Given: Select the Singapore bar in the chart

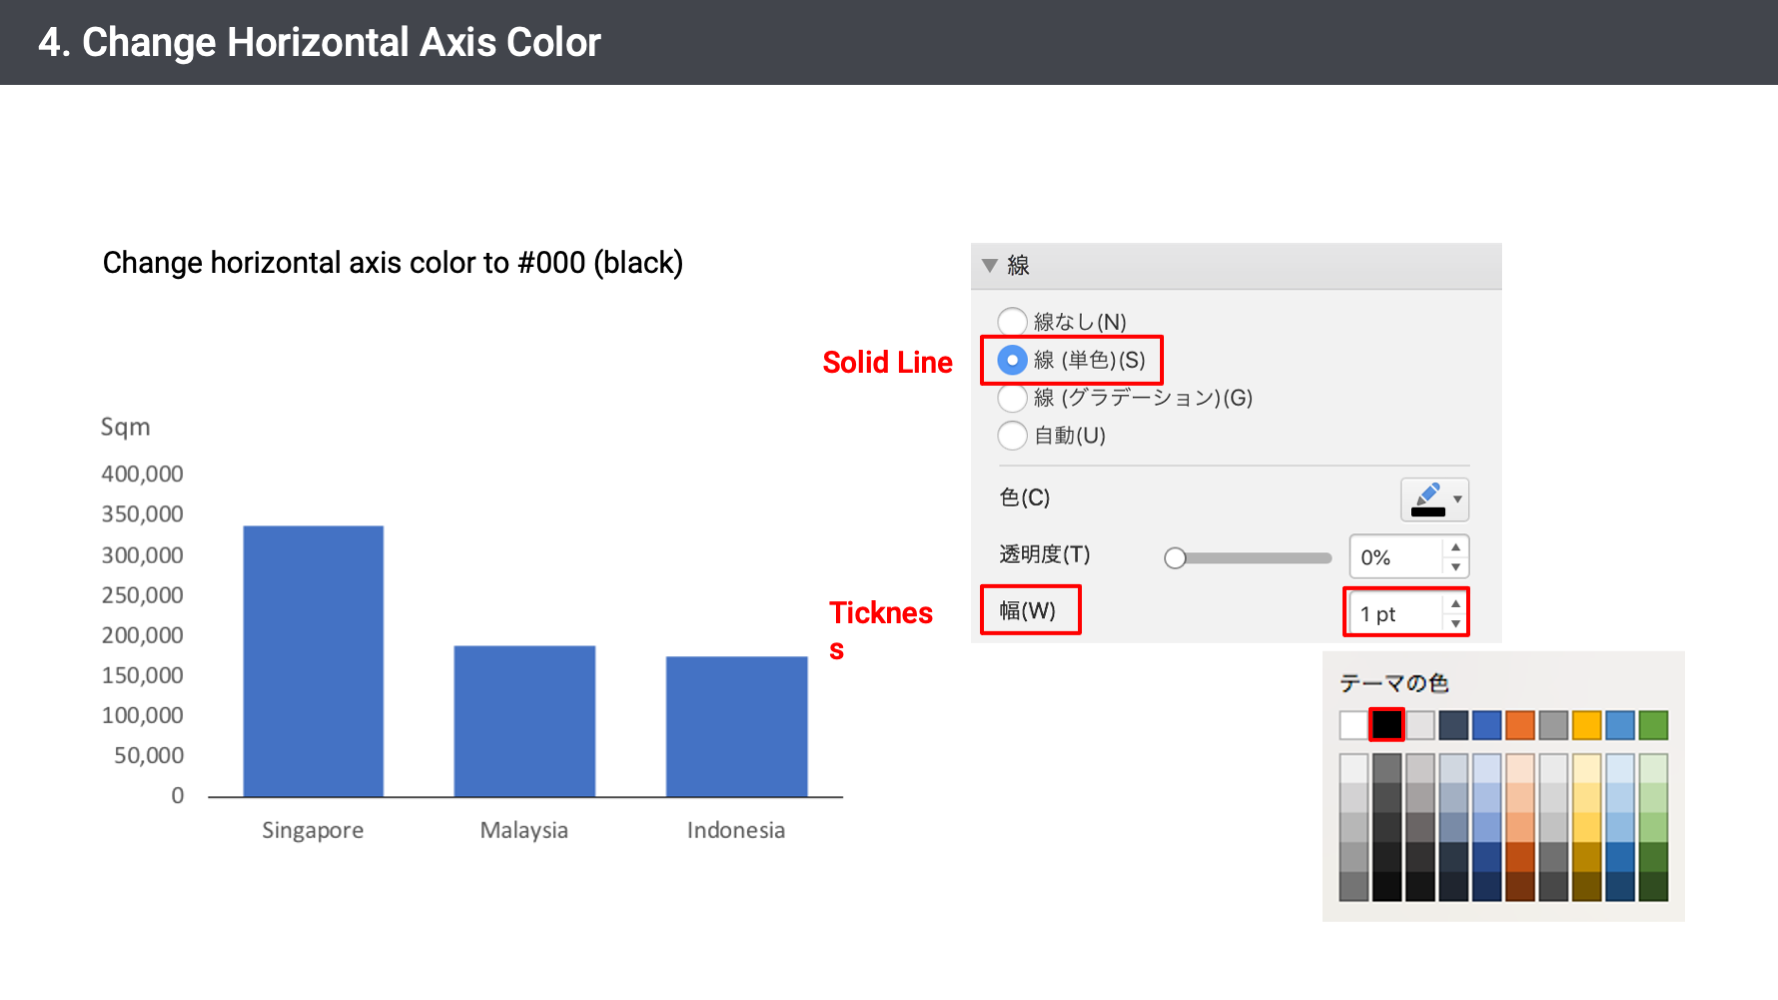Looking at the screenshot, I should [x=313, y=660].
